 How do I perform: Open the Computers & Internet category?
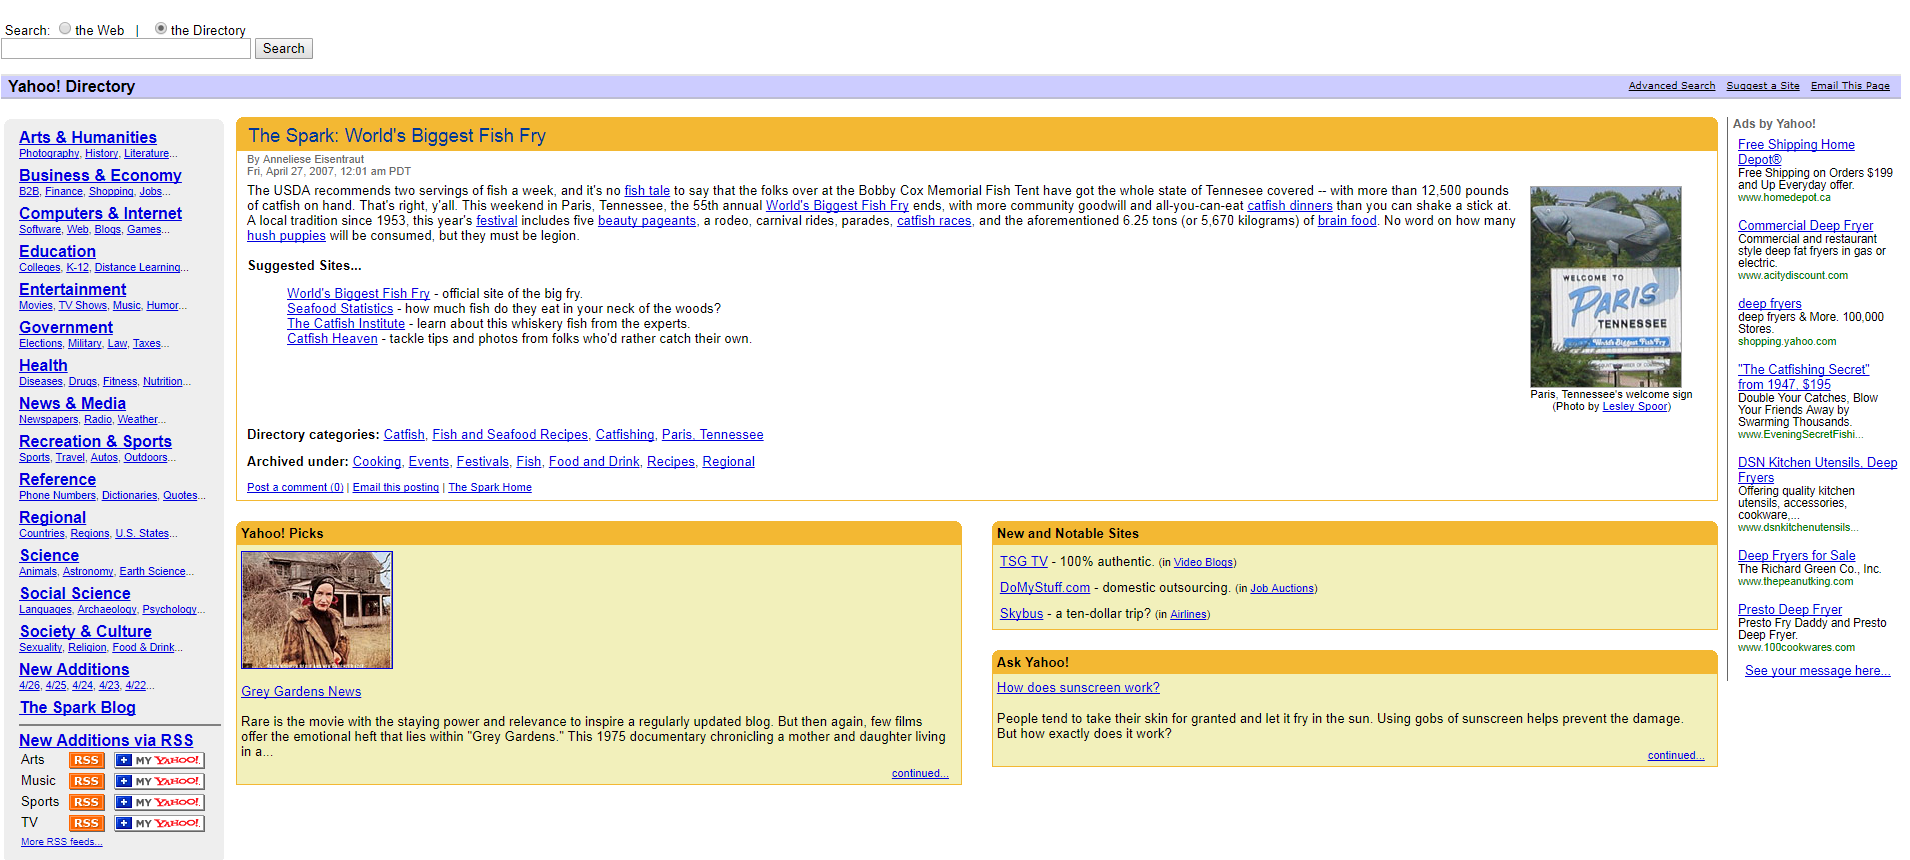point(100,213)
